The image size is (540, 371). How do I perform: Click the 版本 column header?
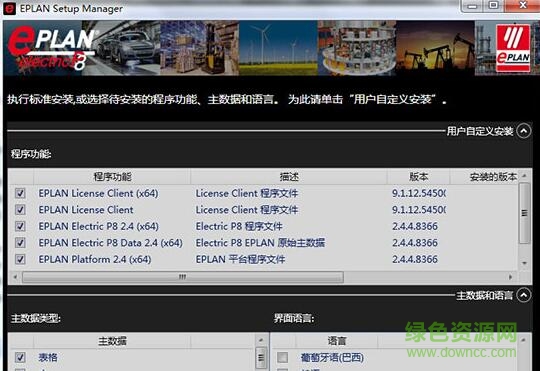[418, 177]
